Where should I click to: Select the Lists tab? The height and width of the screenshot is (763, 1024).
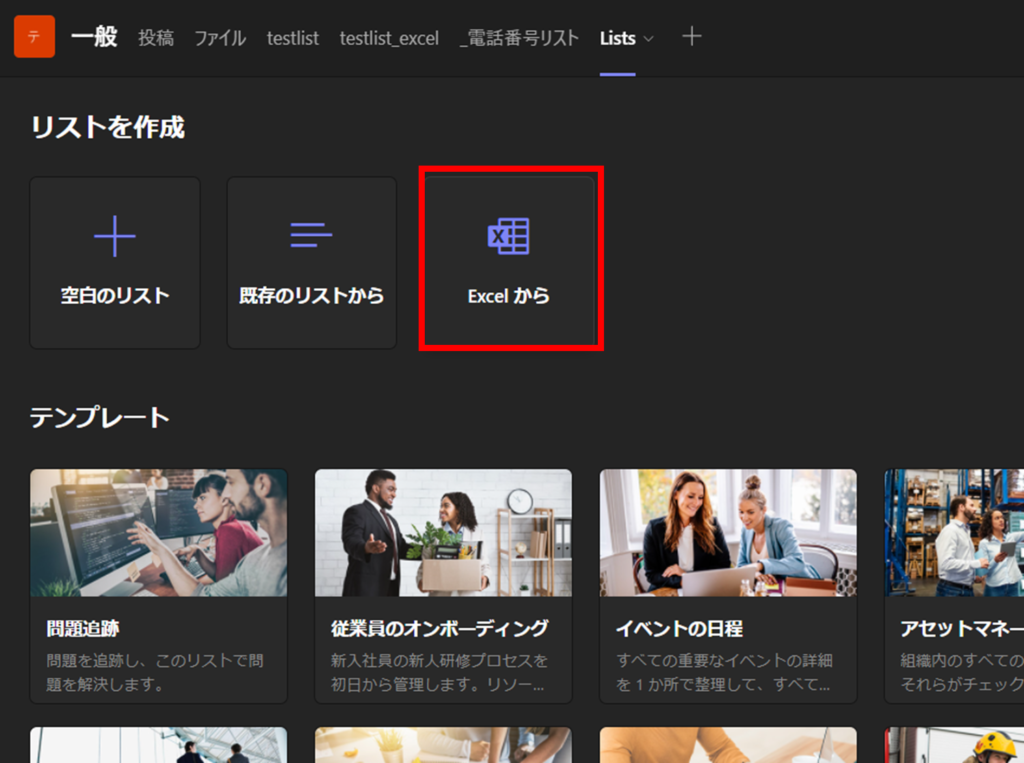618,38
